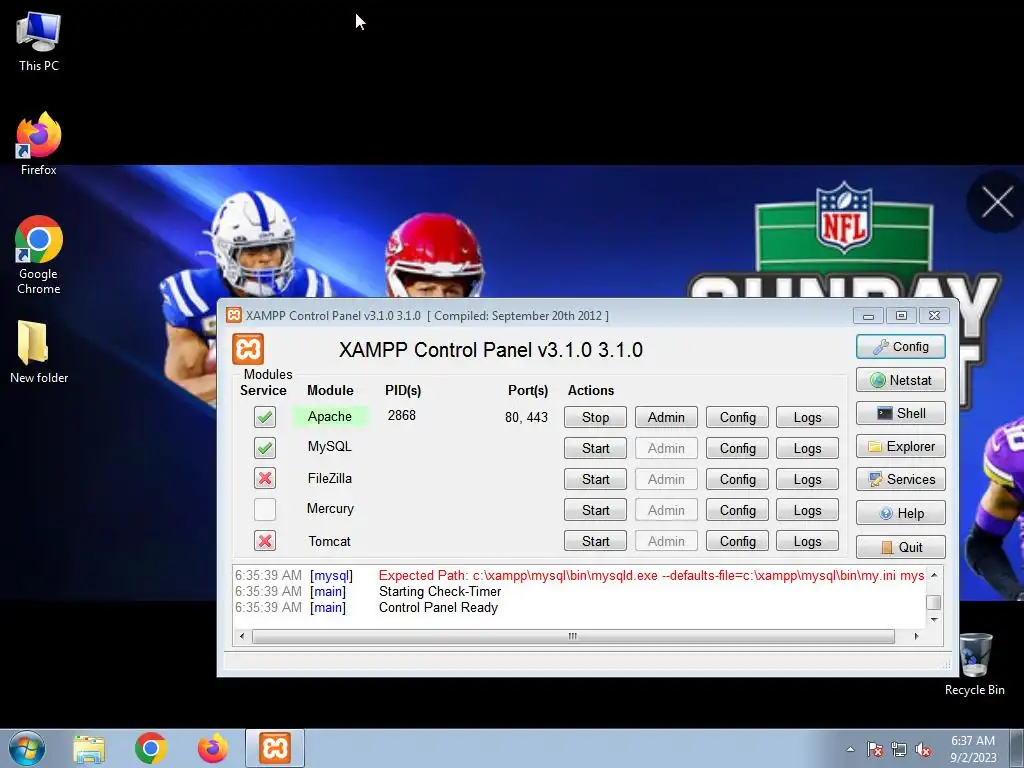1024x768 pixels.
Task: Click the Apache module name label
Action: (330, 417)
